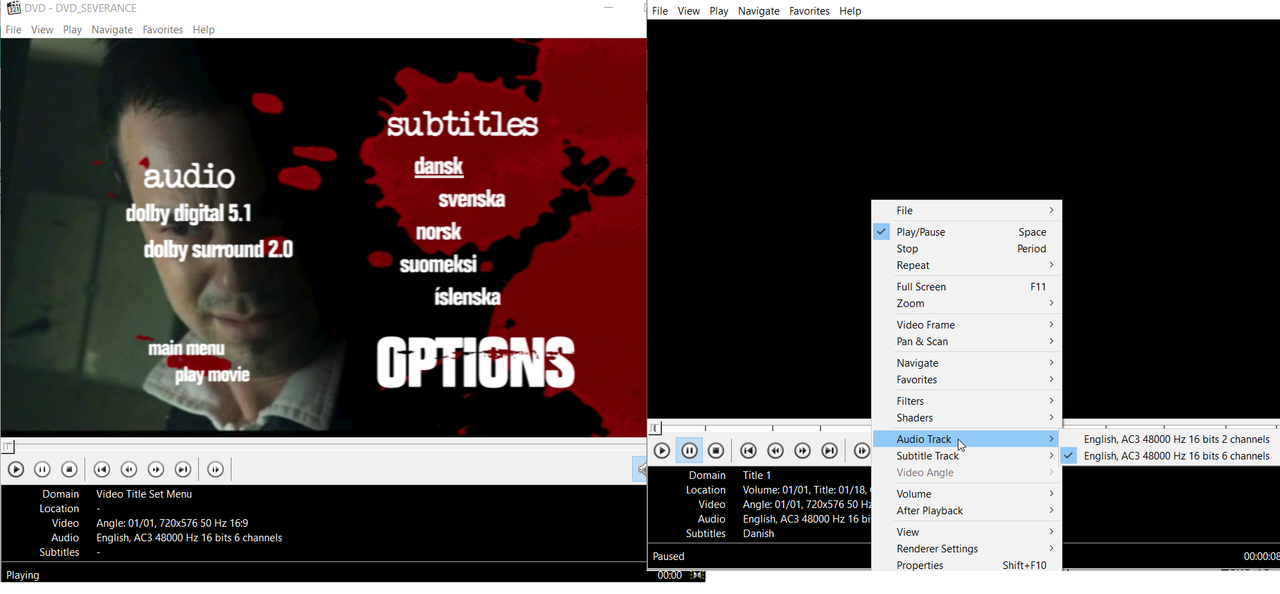Expand Zoom submenu in context menu

[x=966, y=304]
